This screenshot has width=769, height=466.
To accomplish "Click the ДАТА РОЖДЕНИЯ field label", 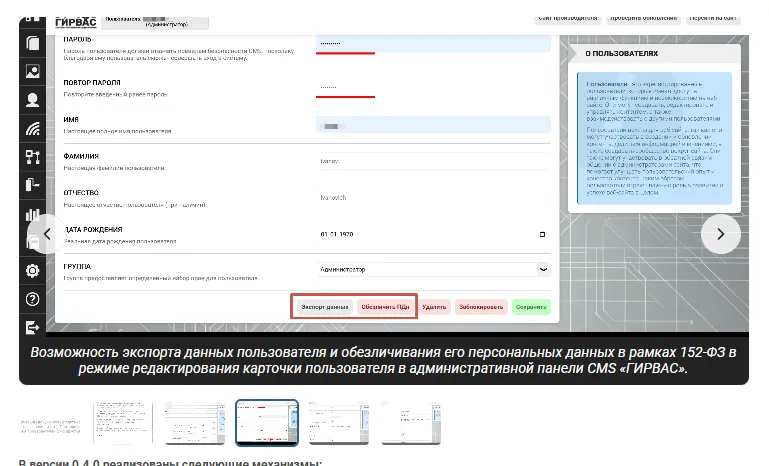I will (93, 230).
